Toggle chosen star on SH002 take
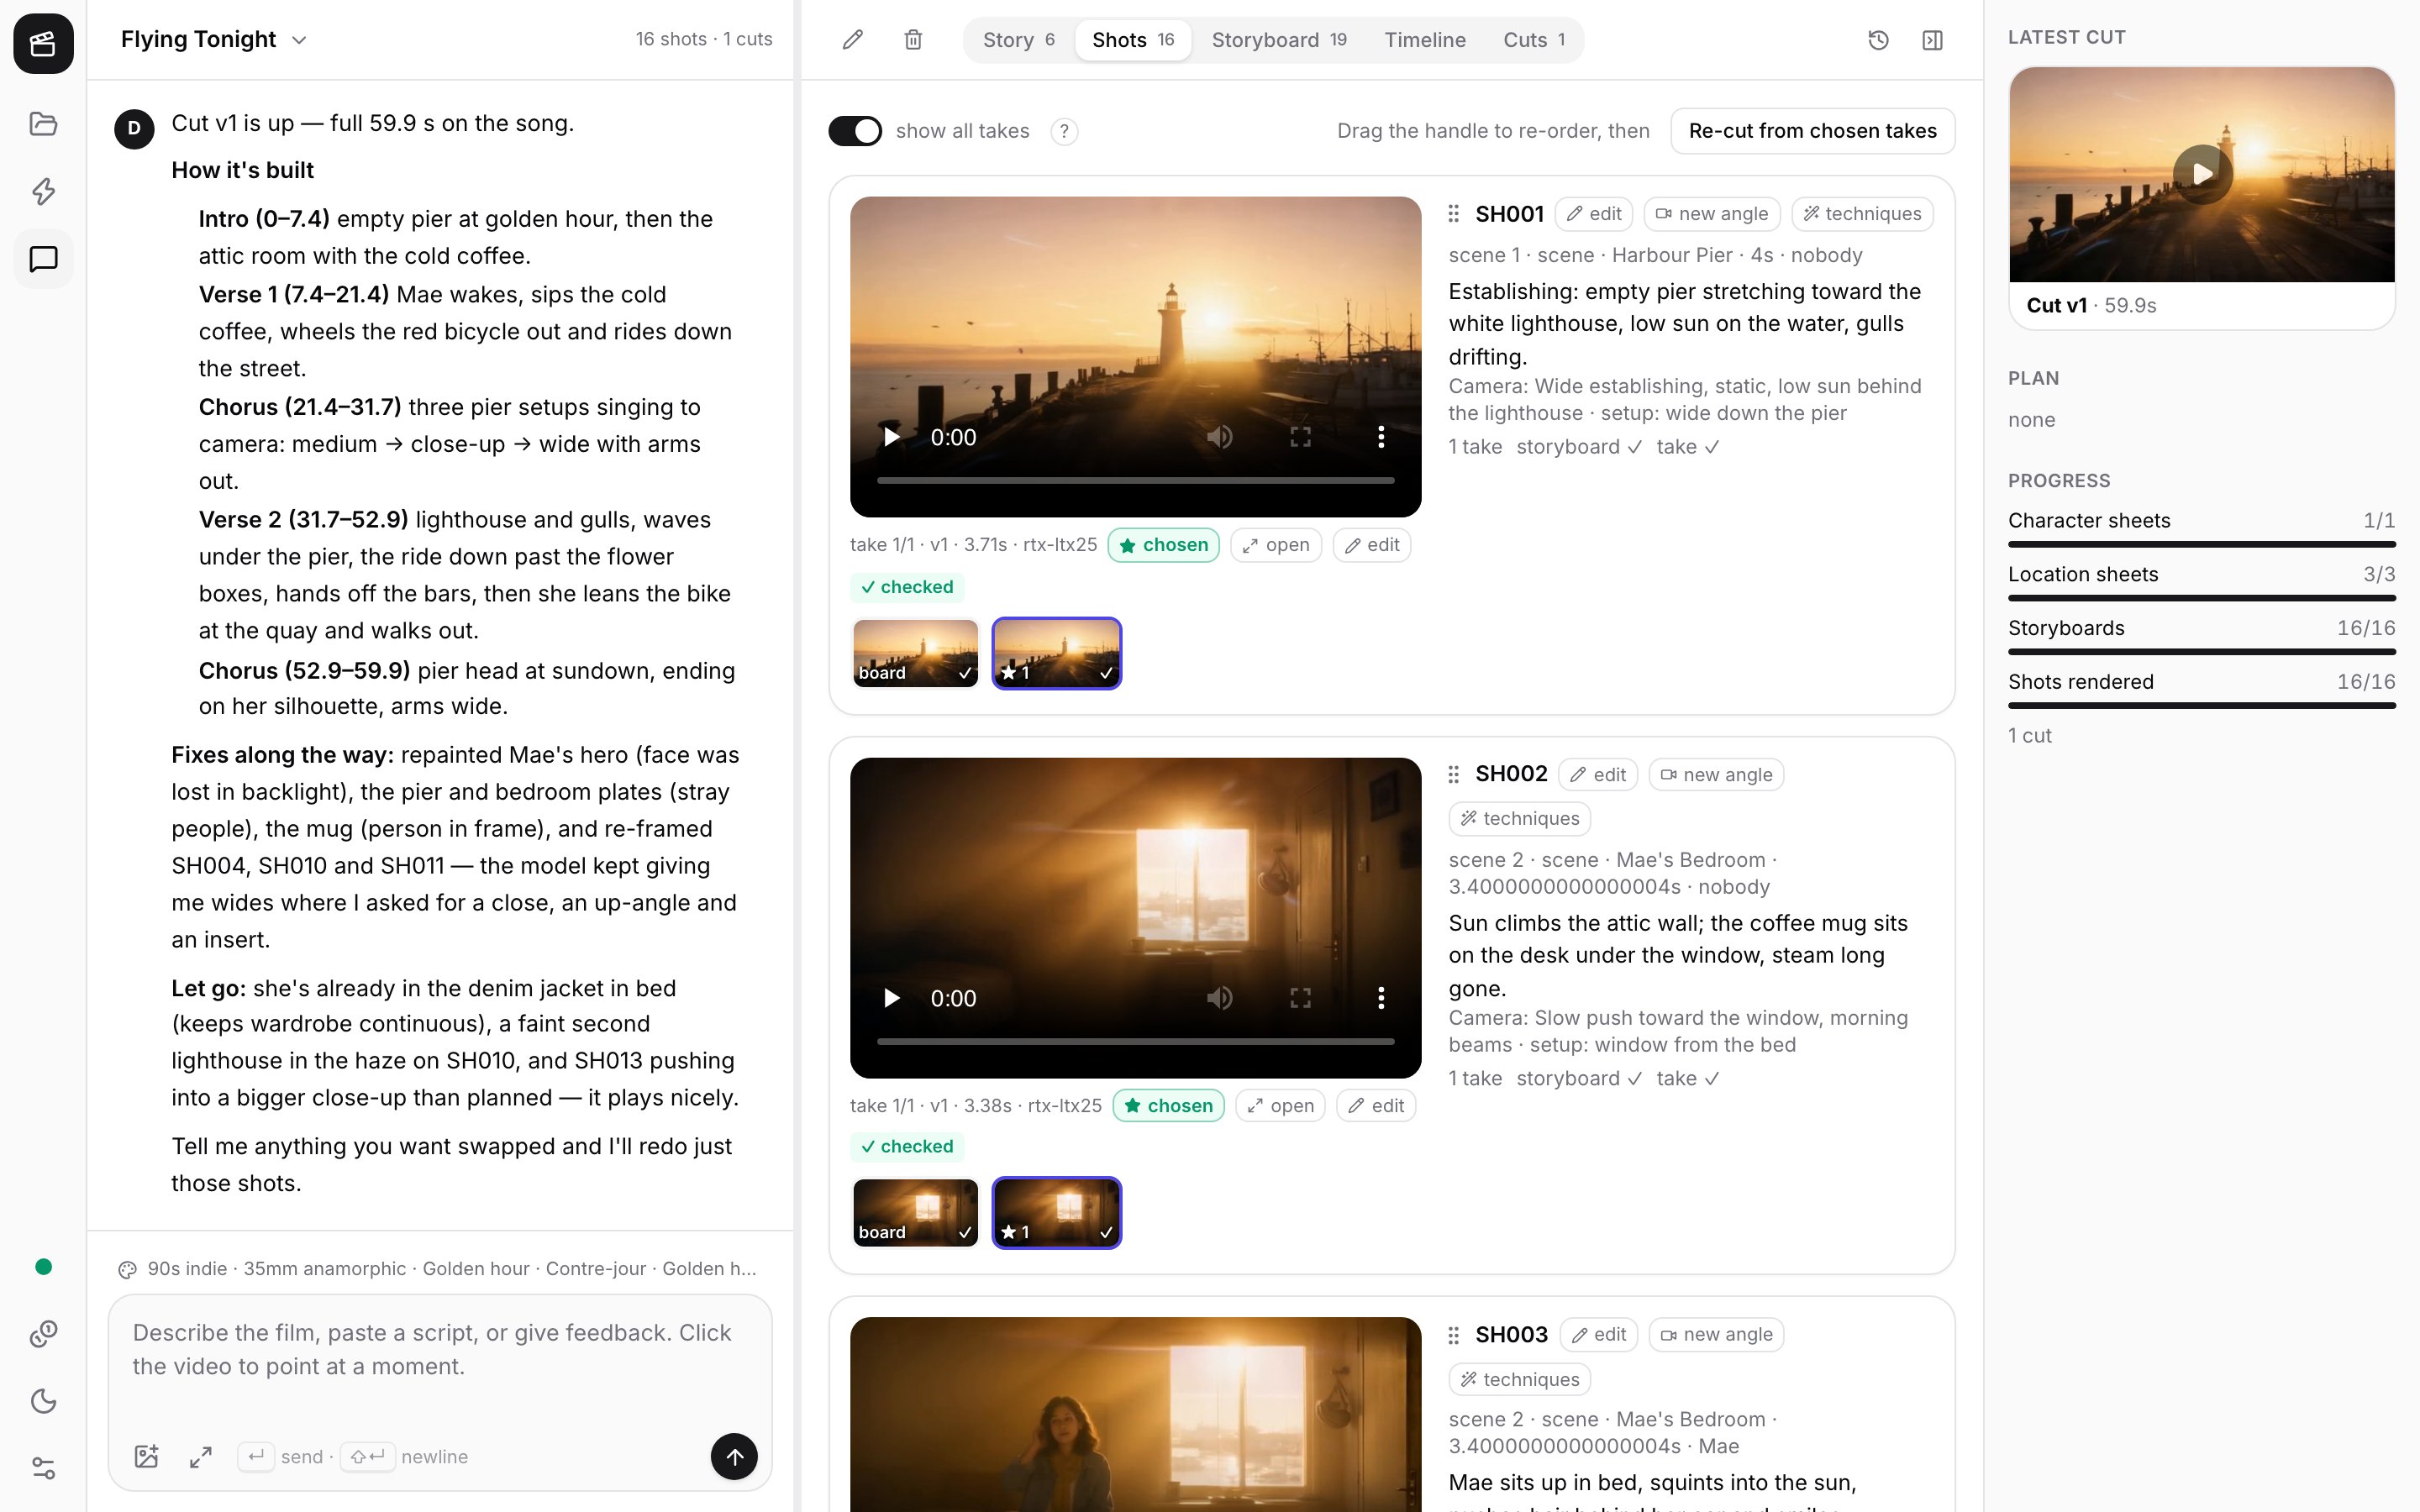Screen dimensions: 2420x1512 1168,1105
